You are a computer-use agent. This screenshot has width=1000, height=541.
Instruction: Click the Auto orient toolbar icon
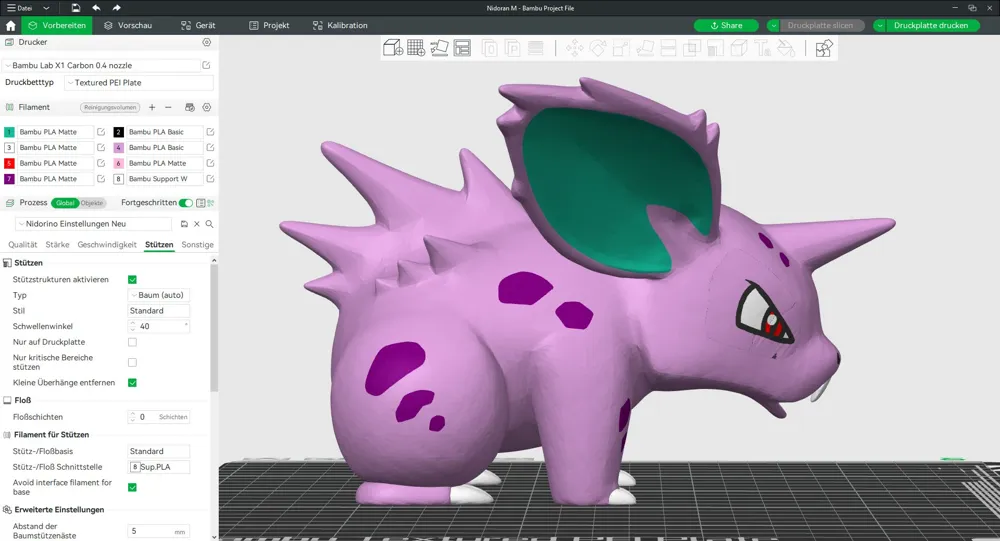coord(439,48)
